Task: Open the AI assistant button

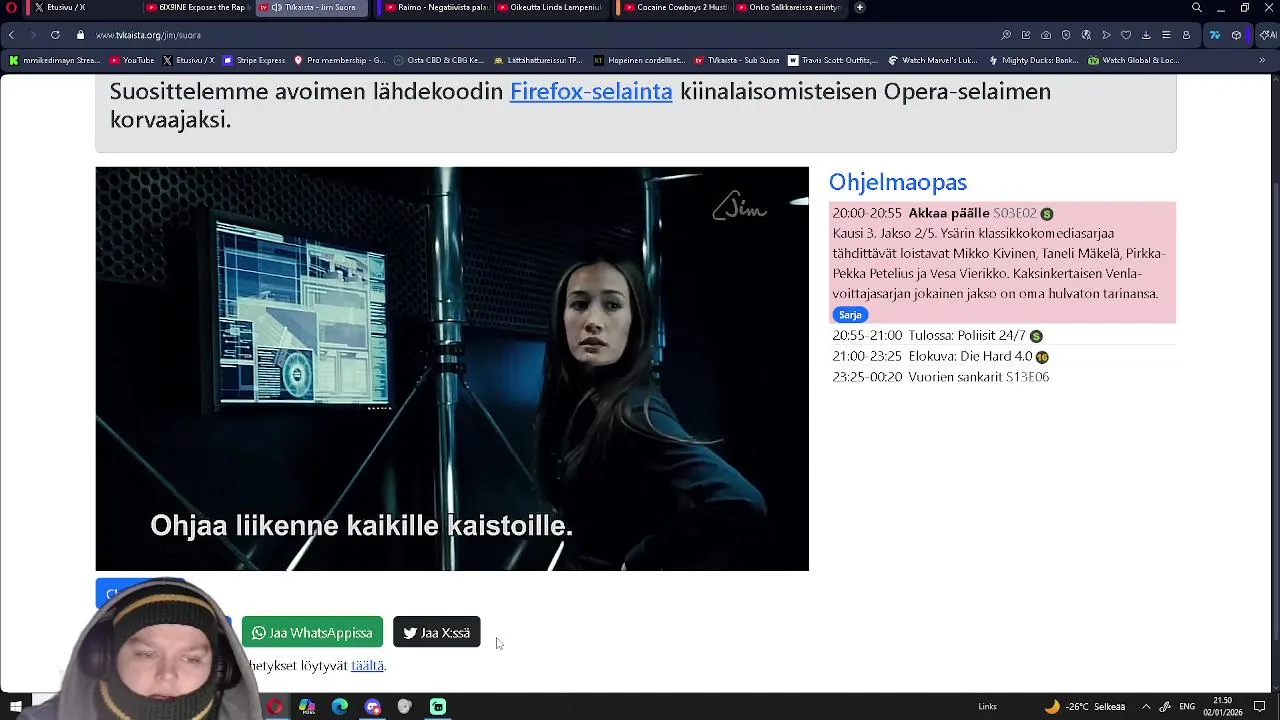Action: [x=1267, y=35]
